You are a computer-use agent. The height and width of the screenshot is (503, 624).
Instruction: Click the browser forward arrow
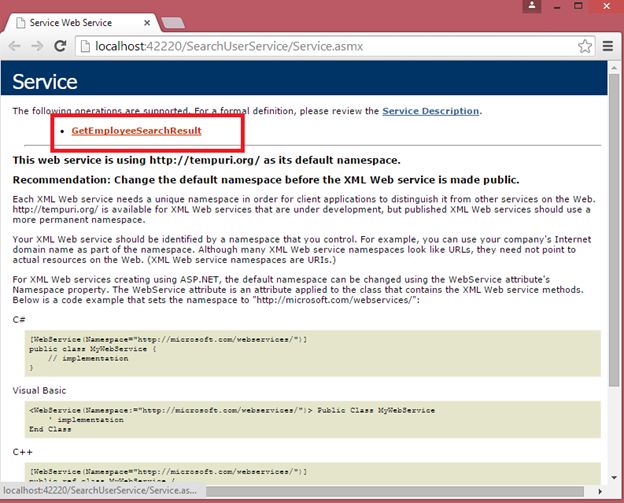tap(37, 46)
